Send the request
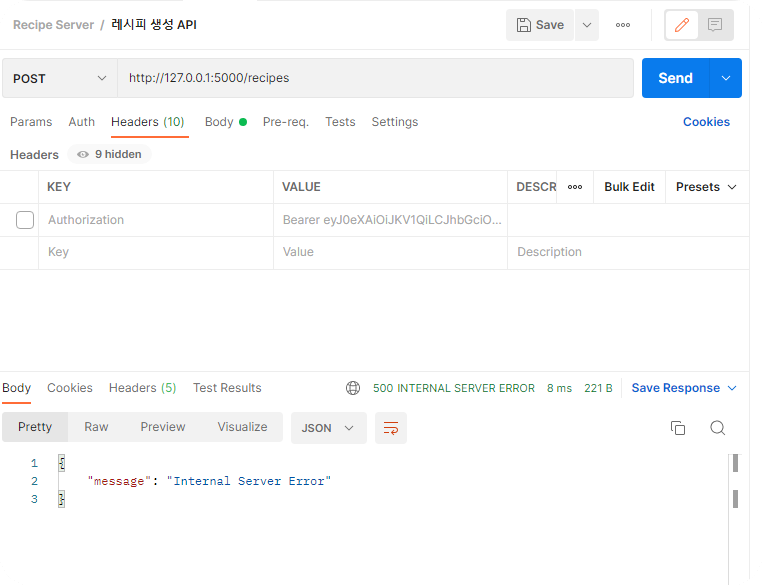Screen dimensions: 762x585 pos(675,78)
